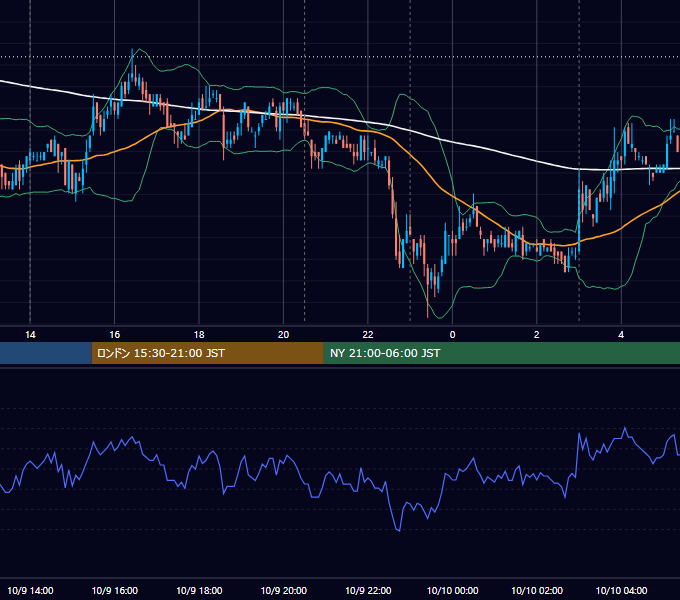
Task: Click the 10/9 18:00 date label
Action: [199, 590]
